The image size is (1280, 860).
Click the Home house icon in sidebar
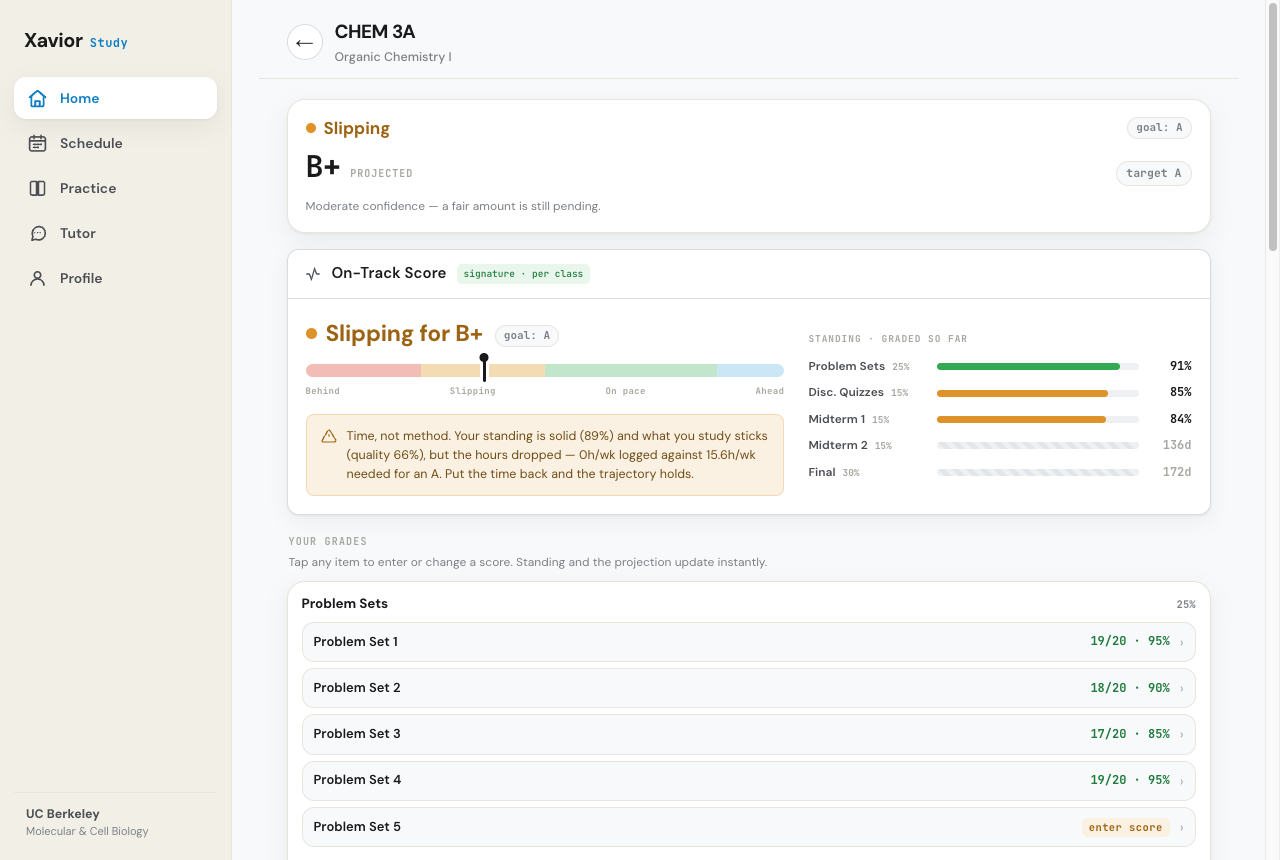tap(38, 98)
